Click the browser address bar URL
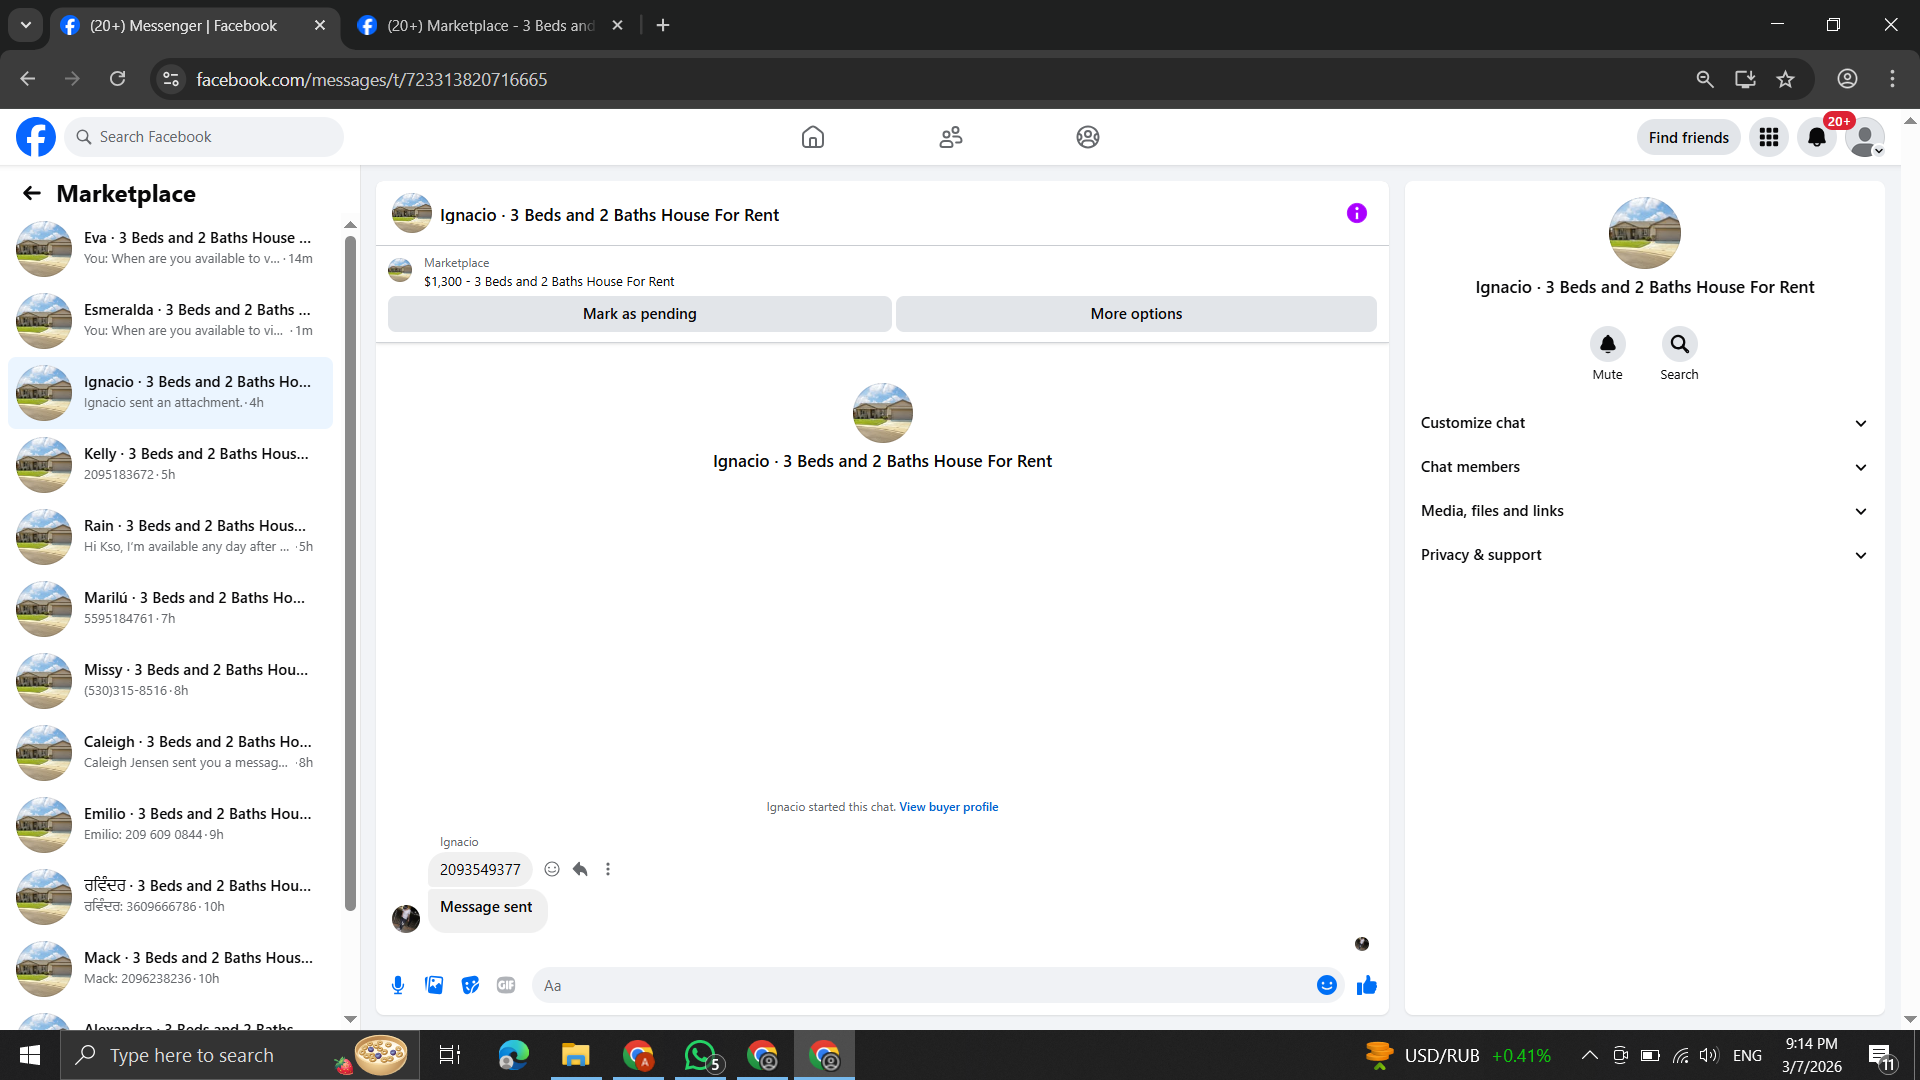The width and height of the screenshot is (1920, 1080). [372, 79]
